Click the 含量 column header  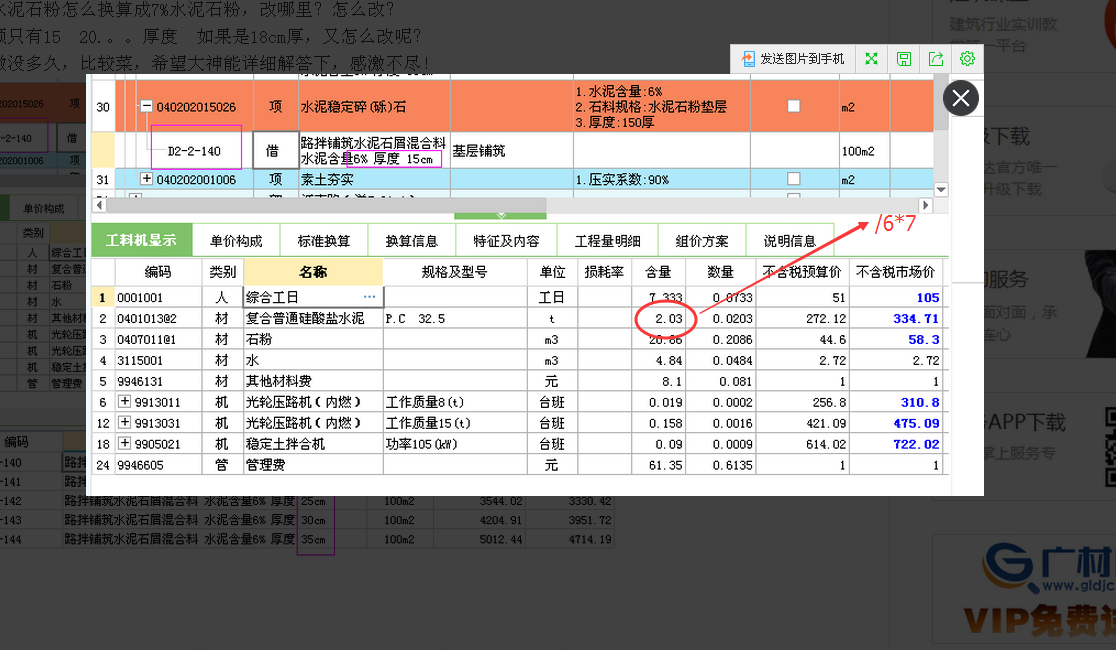click(658, 272)
